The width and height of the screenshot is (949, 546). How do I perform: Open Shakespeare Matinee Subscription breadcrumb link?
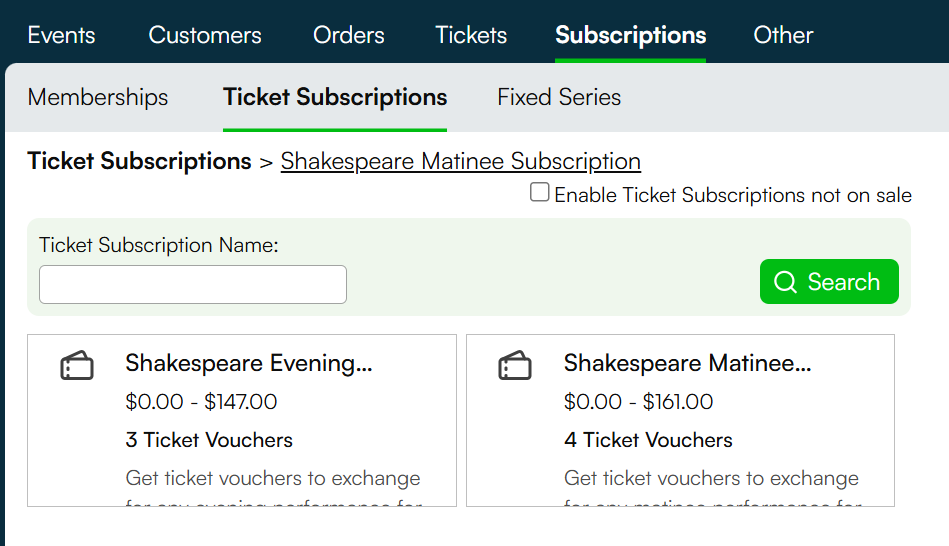pyautogui.click(x=461, y=161)
